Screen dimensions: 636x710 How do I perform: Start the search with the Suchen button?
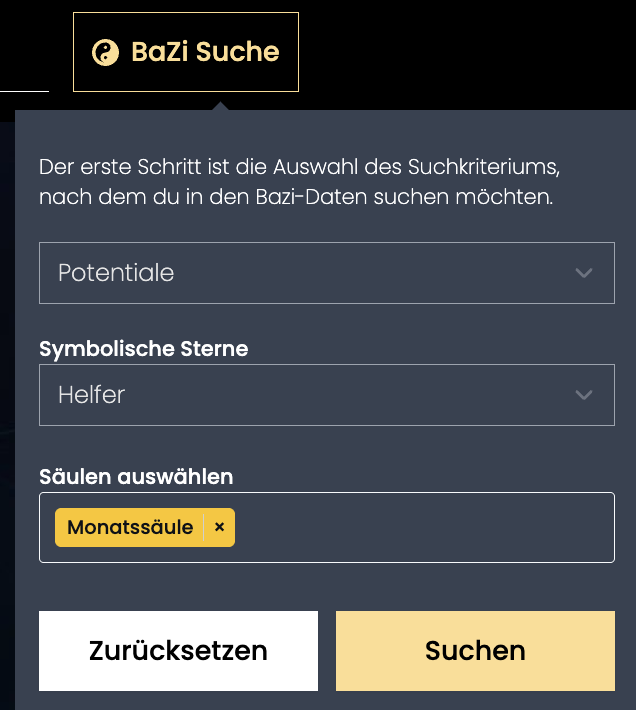[x=475, y=651]
